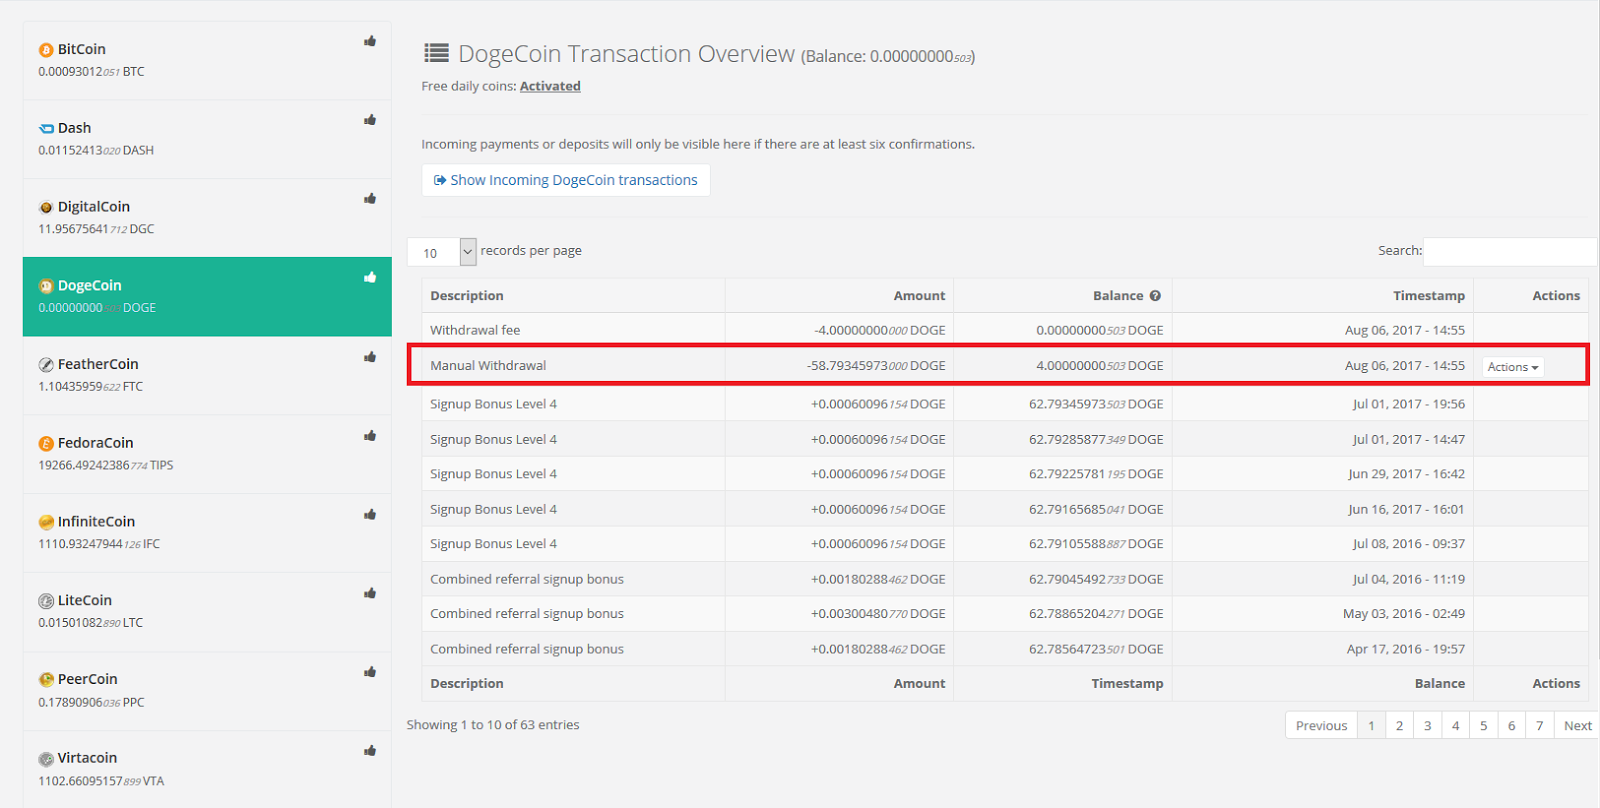The image size is (1600, 808).
Task: Click the PeerCoin logo icon
Action: pyautogui.click(x=46, y=680)
